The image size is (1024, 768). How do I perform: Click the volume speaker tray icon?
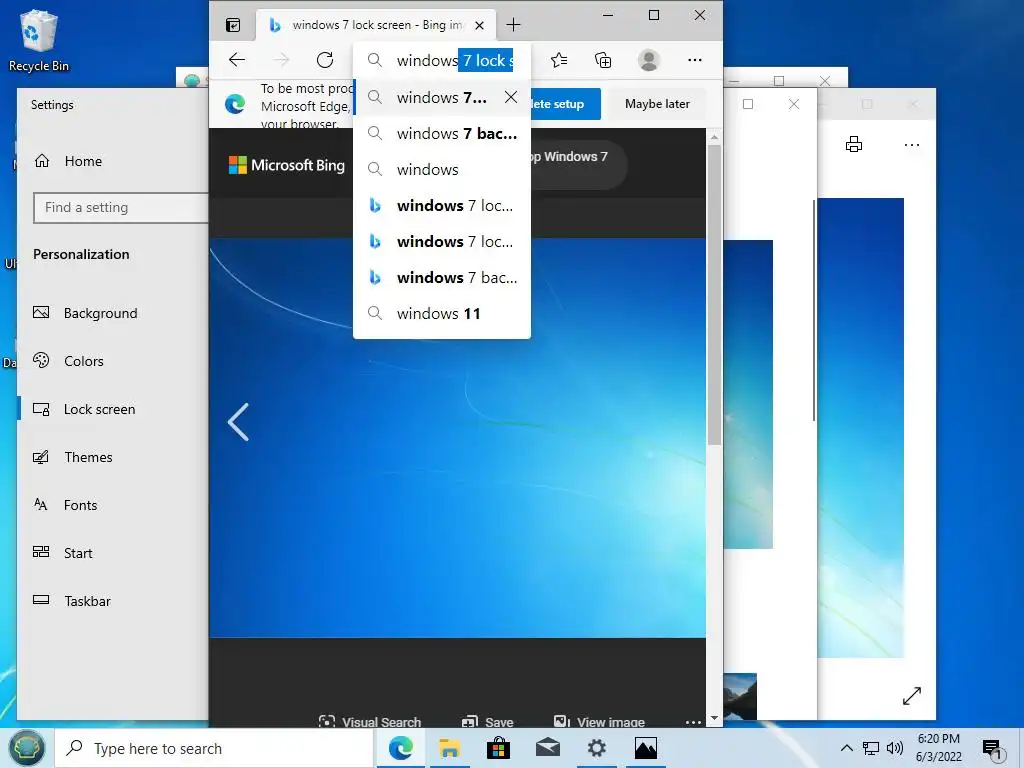tap(895, 748)
